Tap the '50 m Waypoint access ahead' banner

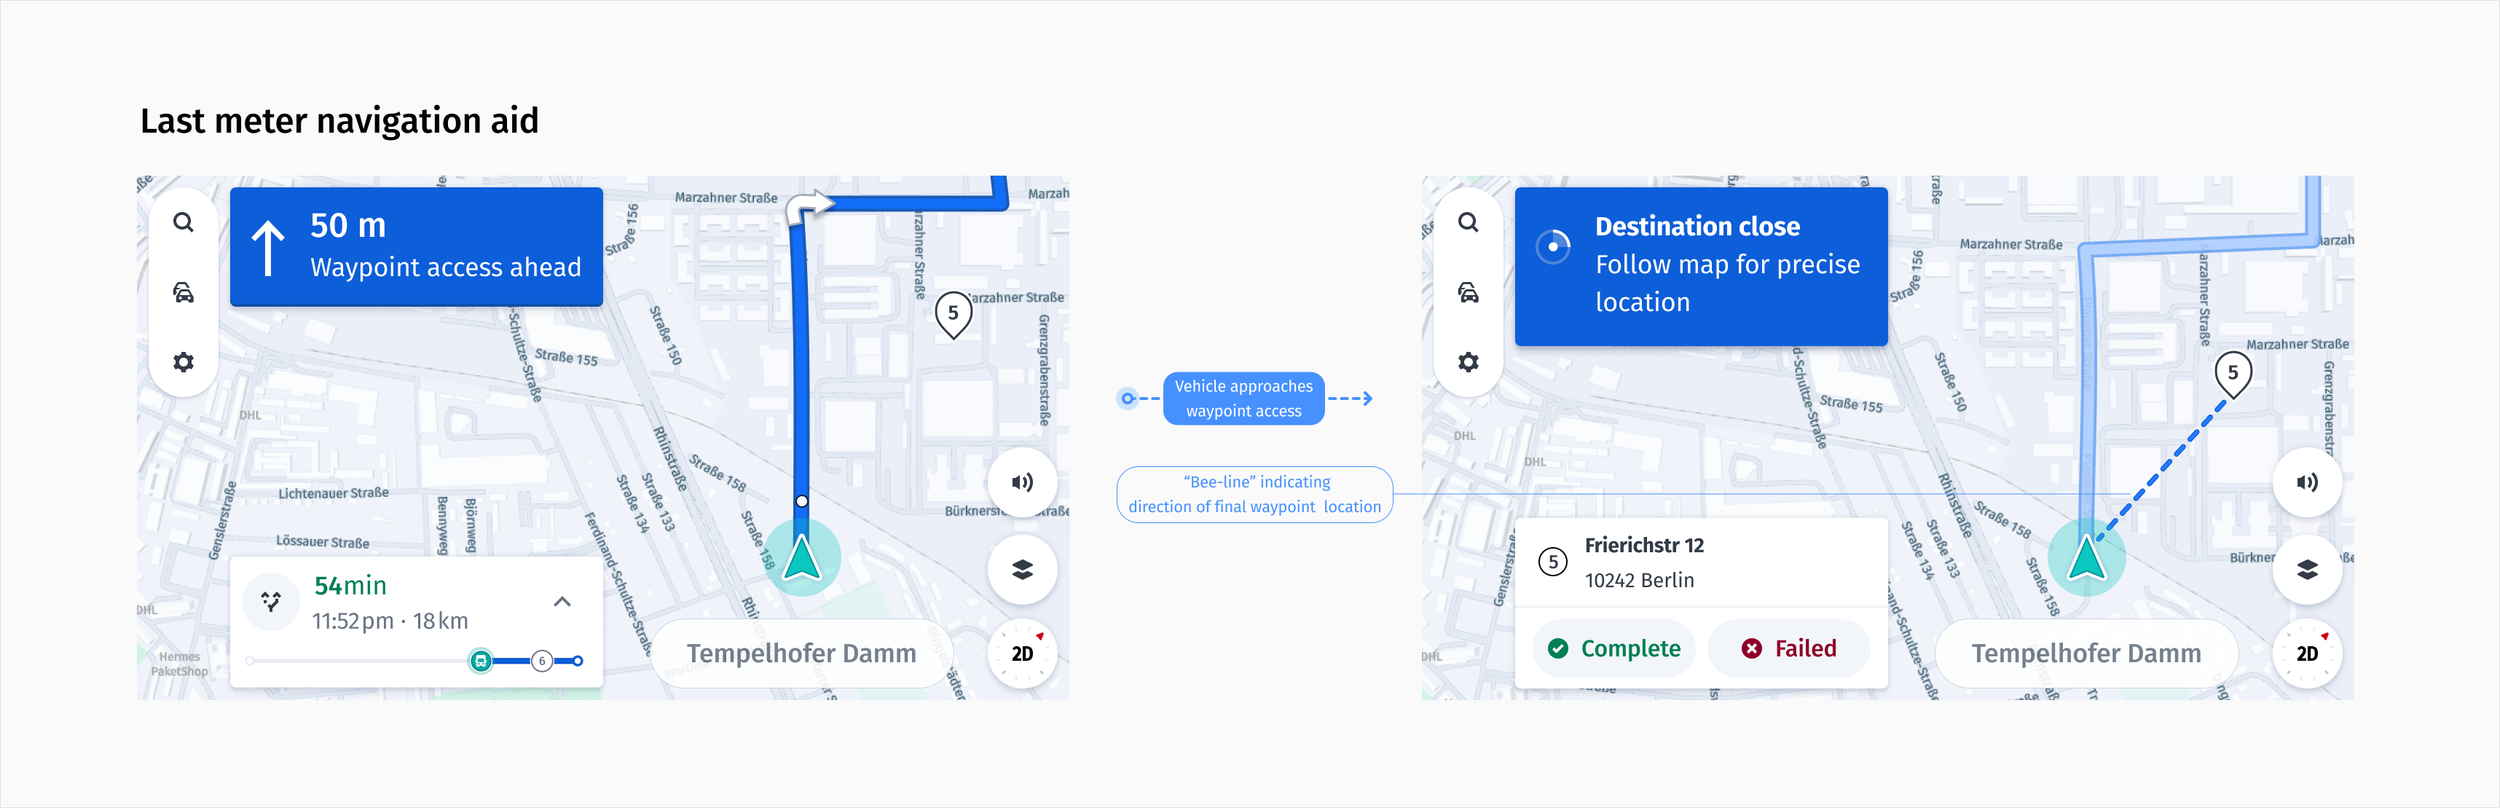[x=416, y=246]
